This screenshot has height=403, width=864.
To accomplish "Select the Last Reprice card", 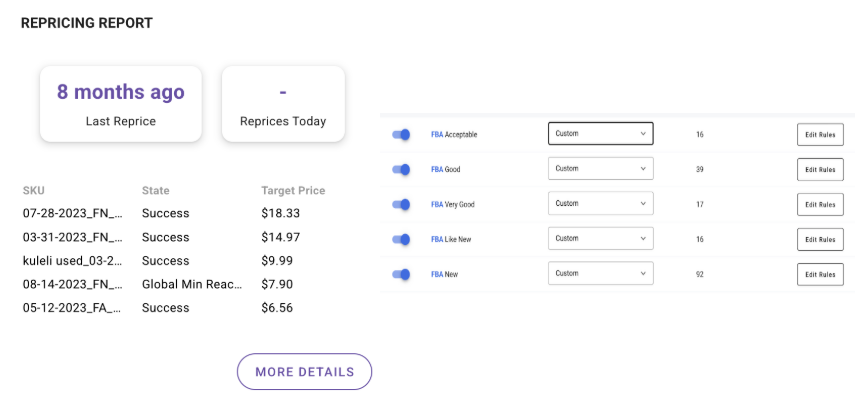I will tap(121, 104).
